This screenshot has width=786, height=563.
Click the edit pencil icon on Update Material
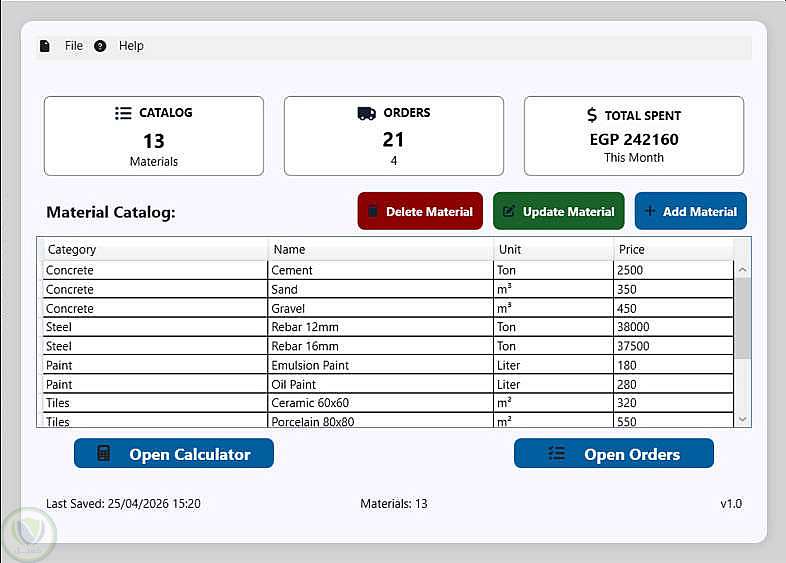pos(509,211)
